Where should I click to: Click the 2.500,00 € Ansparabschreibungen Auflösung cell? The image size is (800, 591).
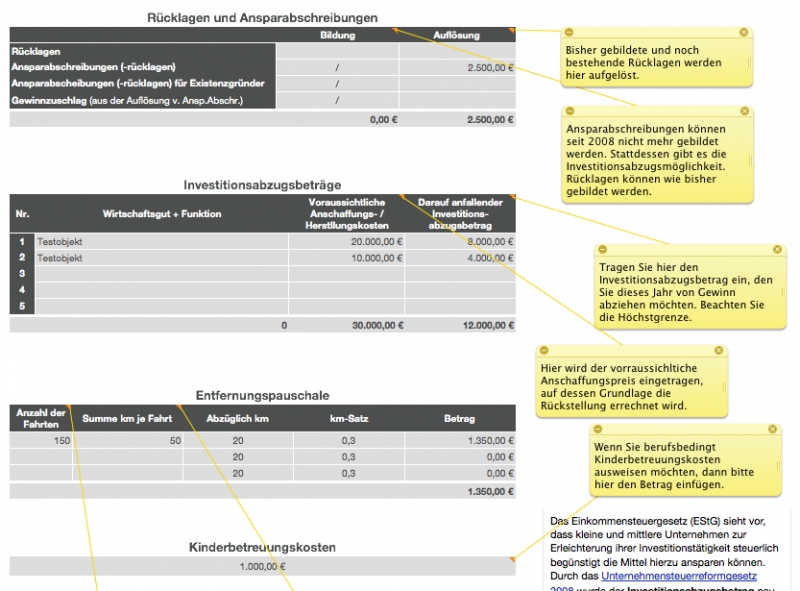click(x=461, y=67)
